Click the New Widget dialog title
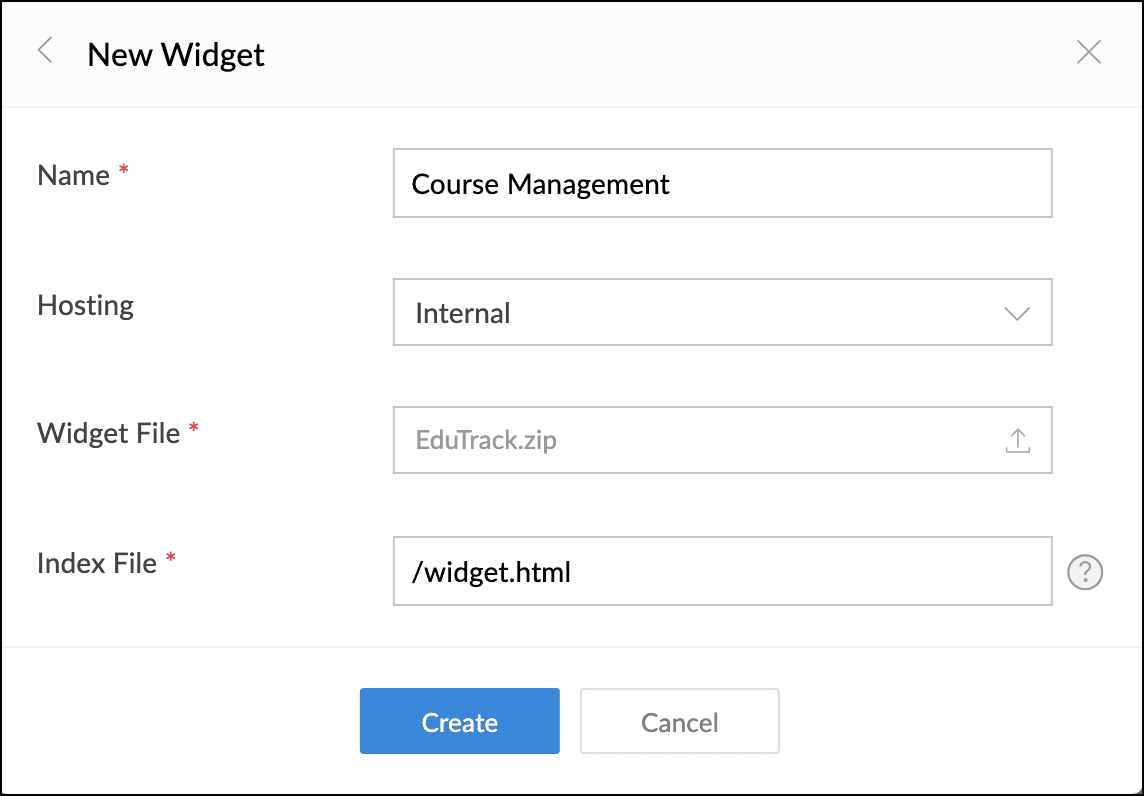Screen dimensions: 1144x796 tap(176, 54)
